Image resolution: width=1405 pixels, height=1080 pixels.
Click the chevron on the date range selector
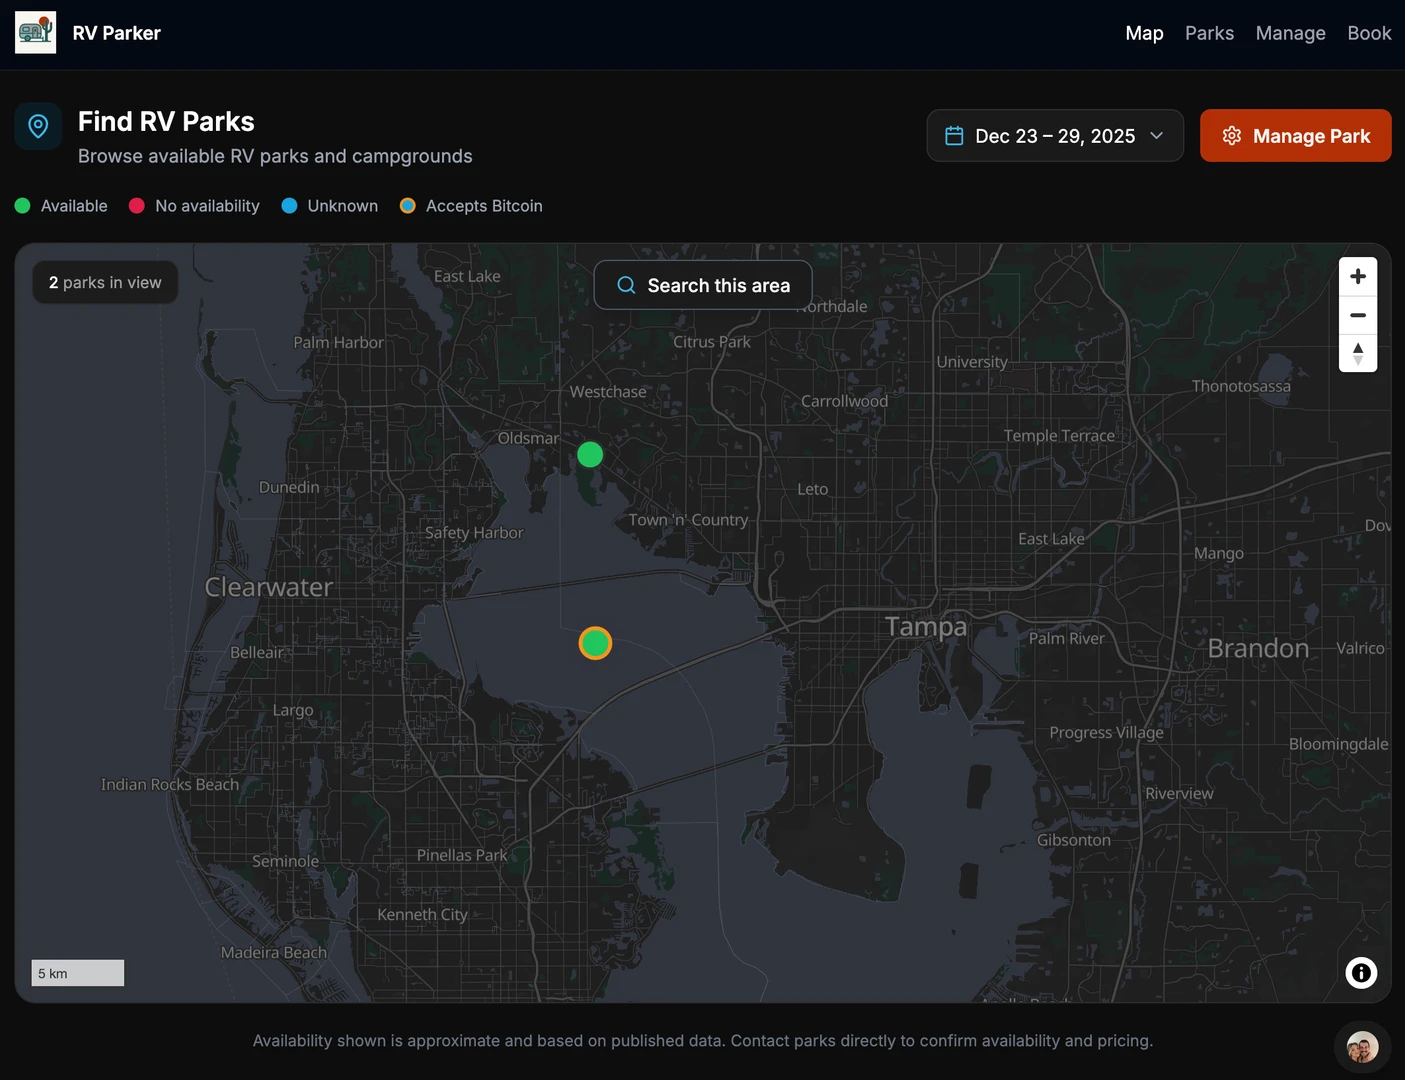(x=1157, y=136)
